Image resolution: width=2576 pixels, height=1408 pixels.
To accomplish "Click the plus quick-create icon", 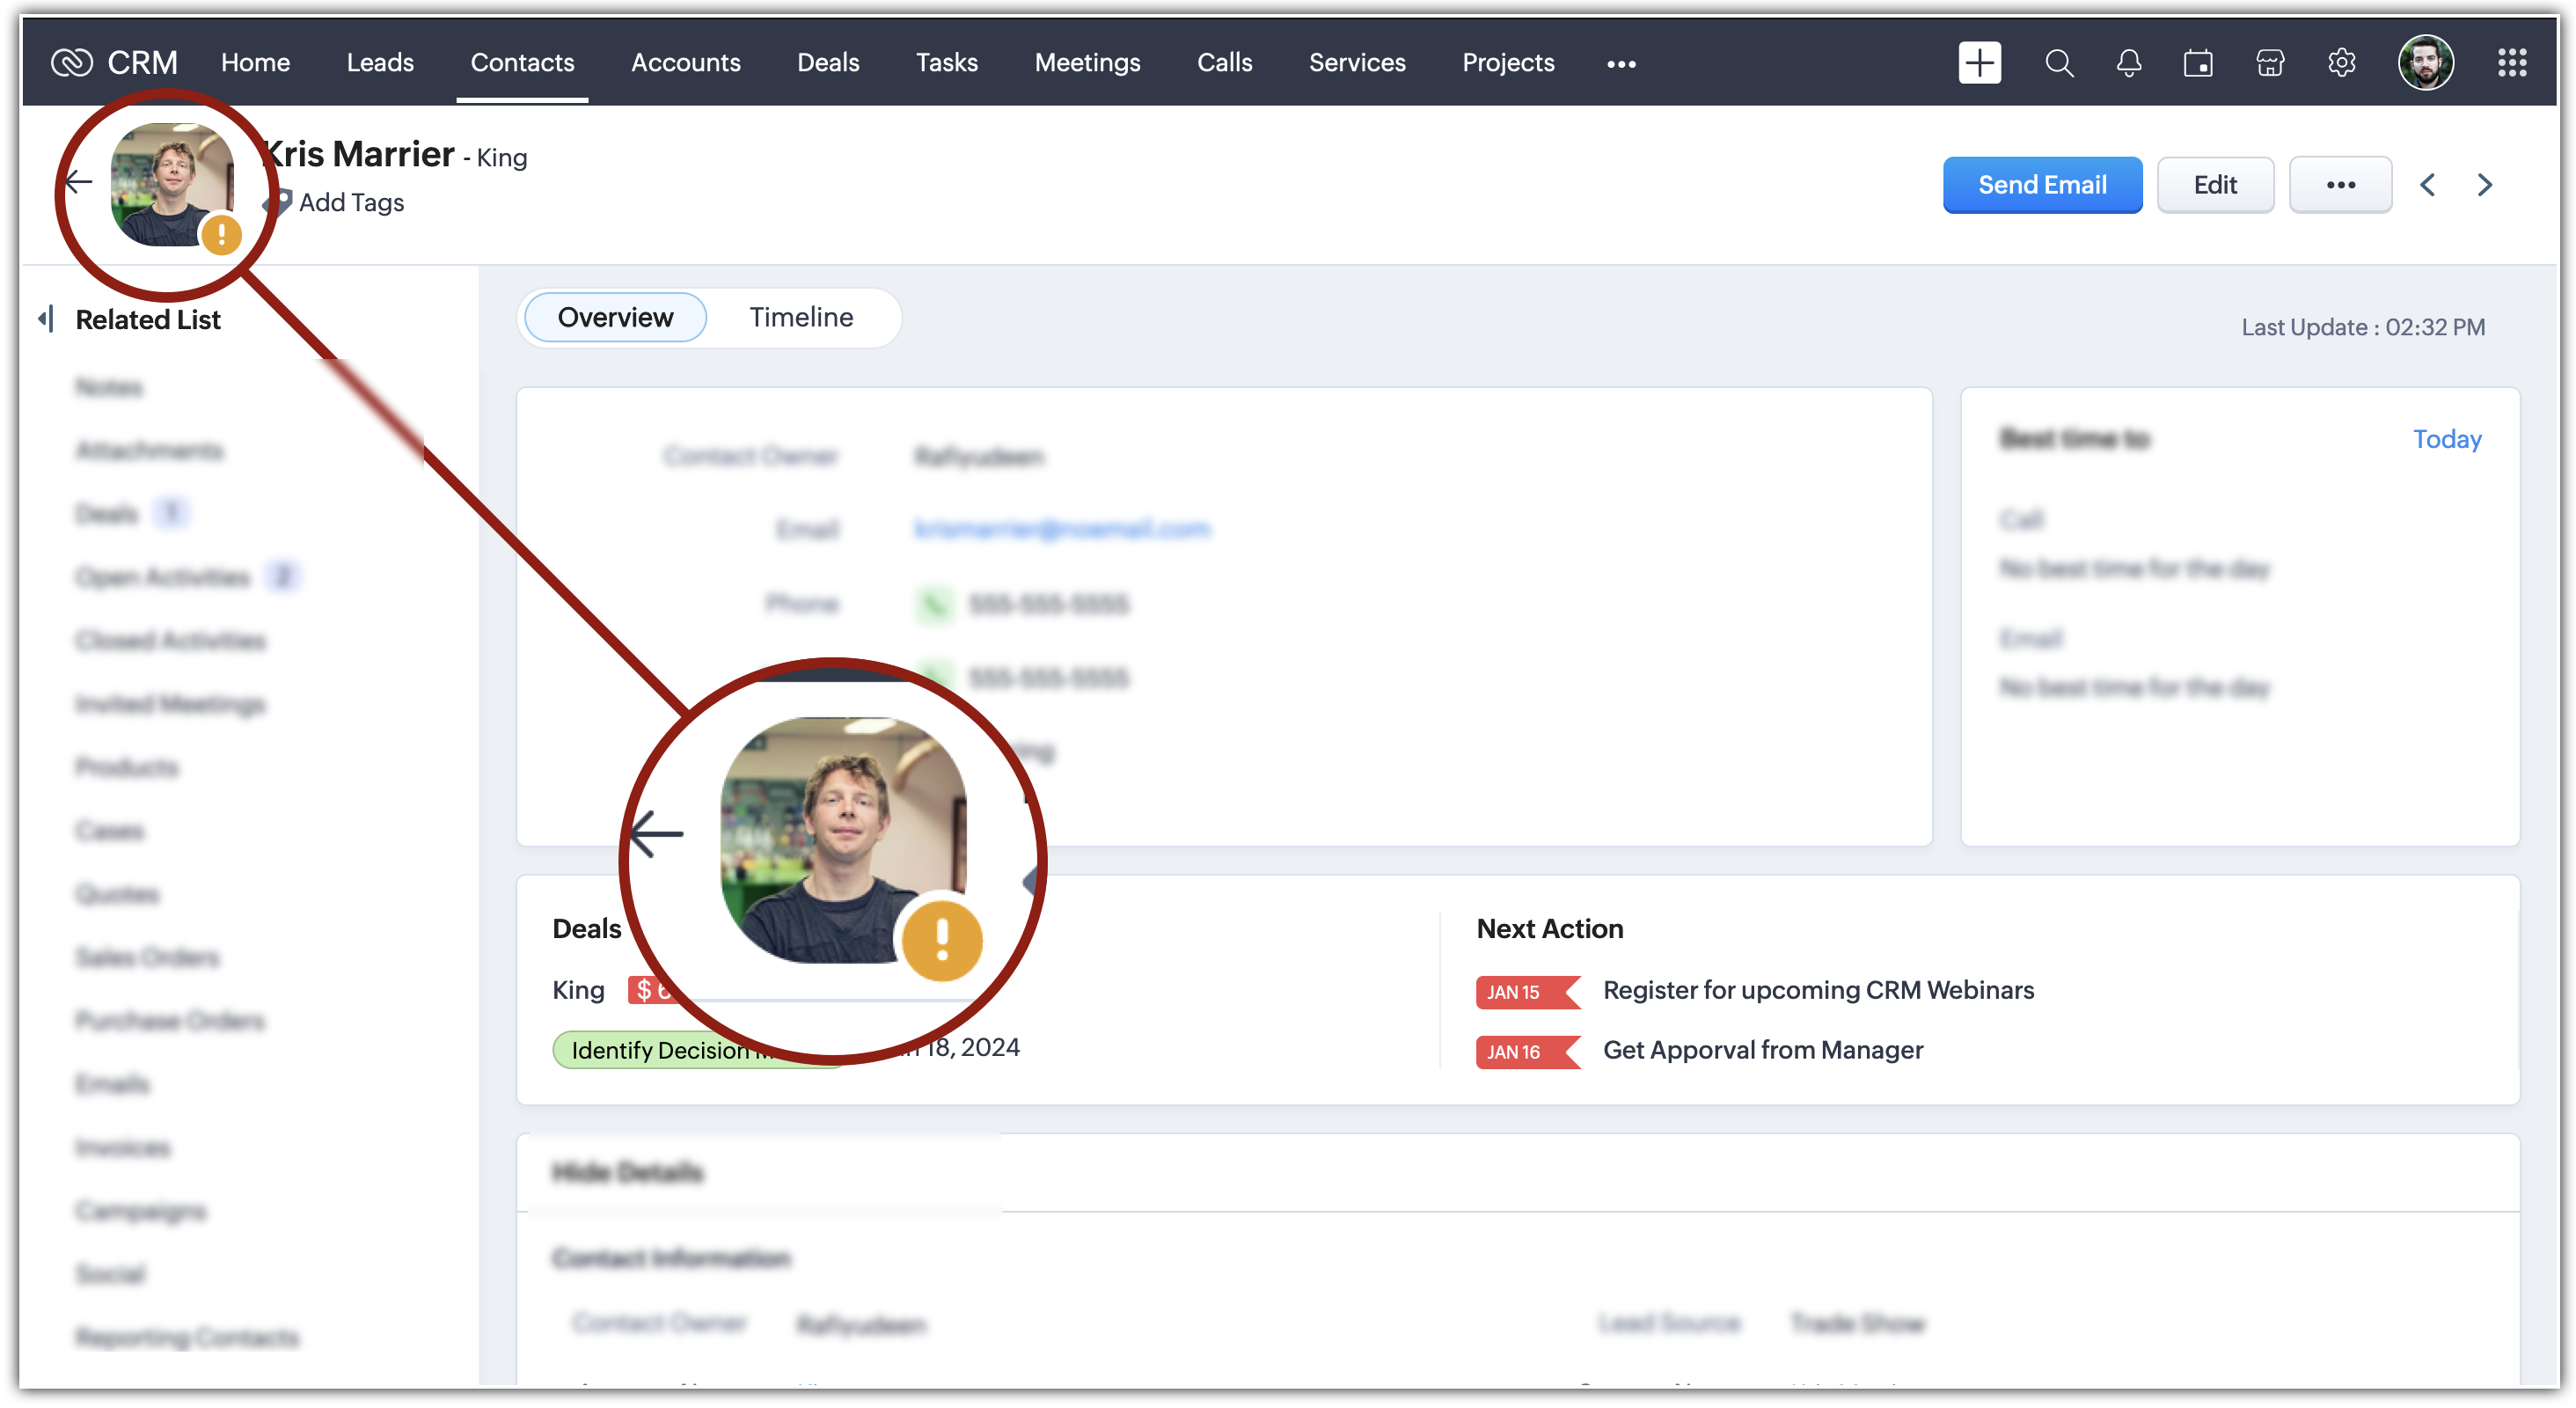I will 1979,63.
